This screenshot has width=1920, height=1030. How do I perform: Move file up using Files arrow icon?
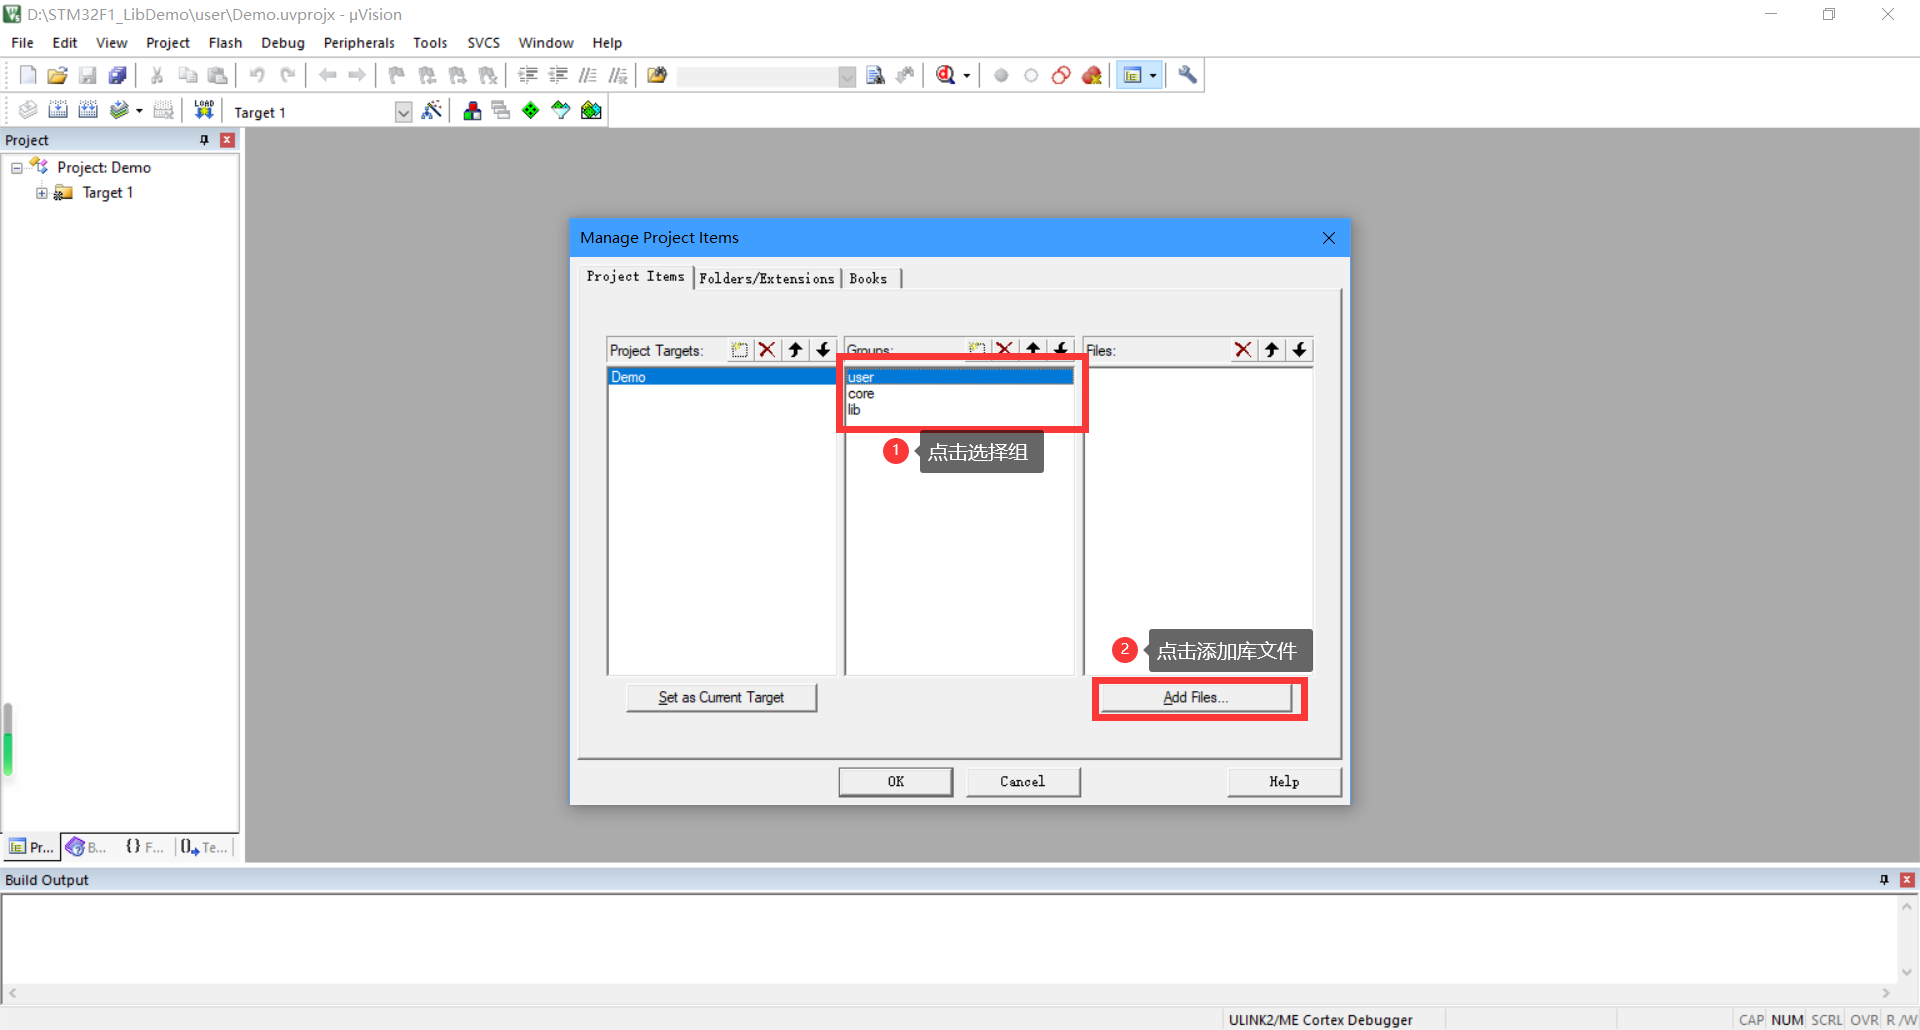tap(1271, 349)
